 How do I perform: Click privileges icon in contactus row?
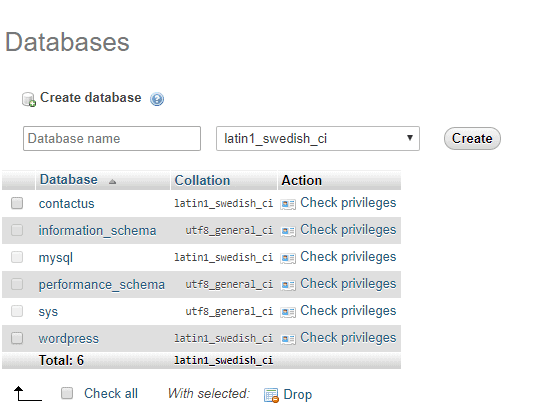(x=288, y=204)
